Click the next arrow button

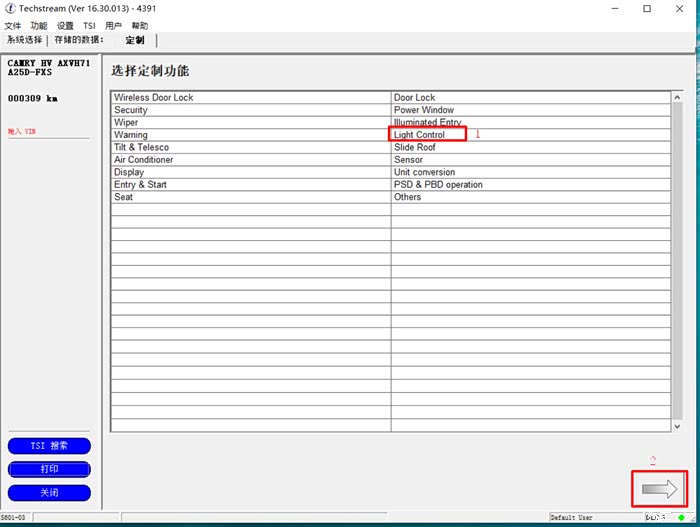point(659,488)
